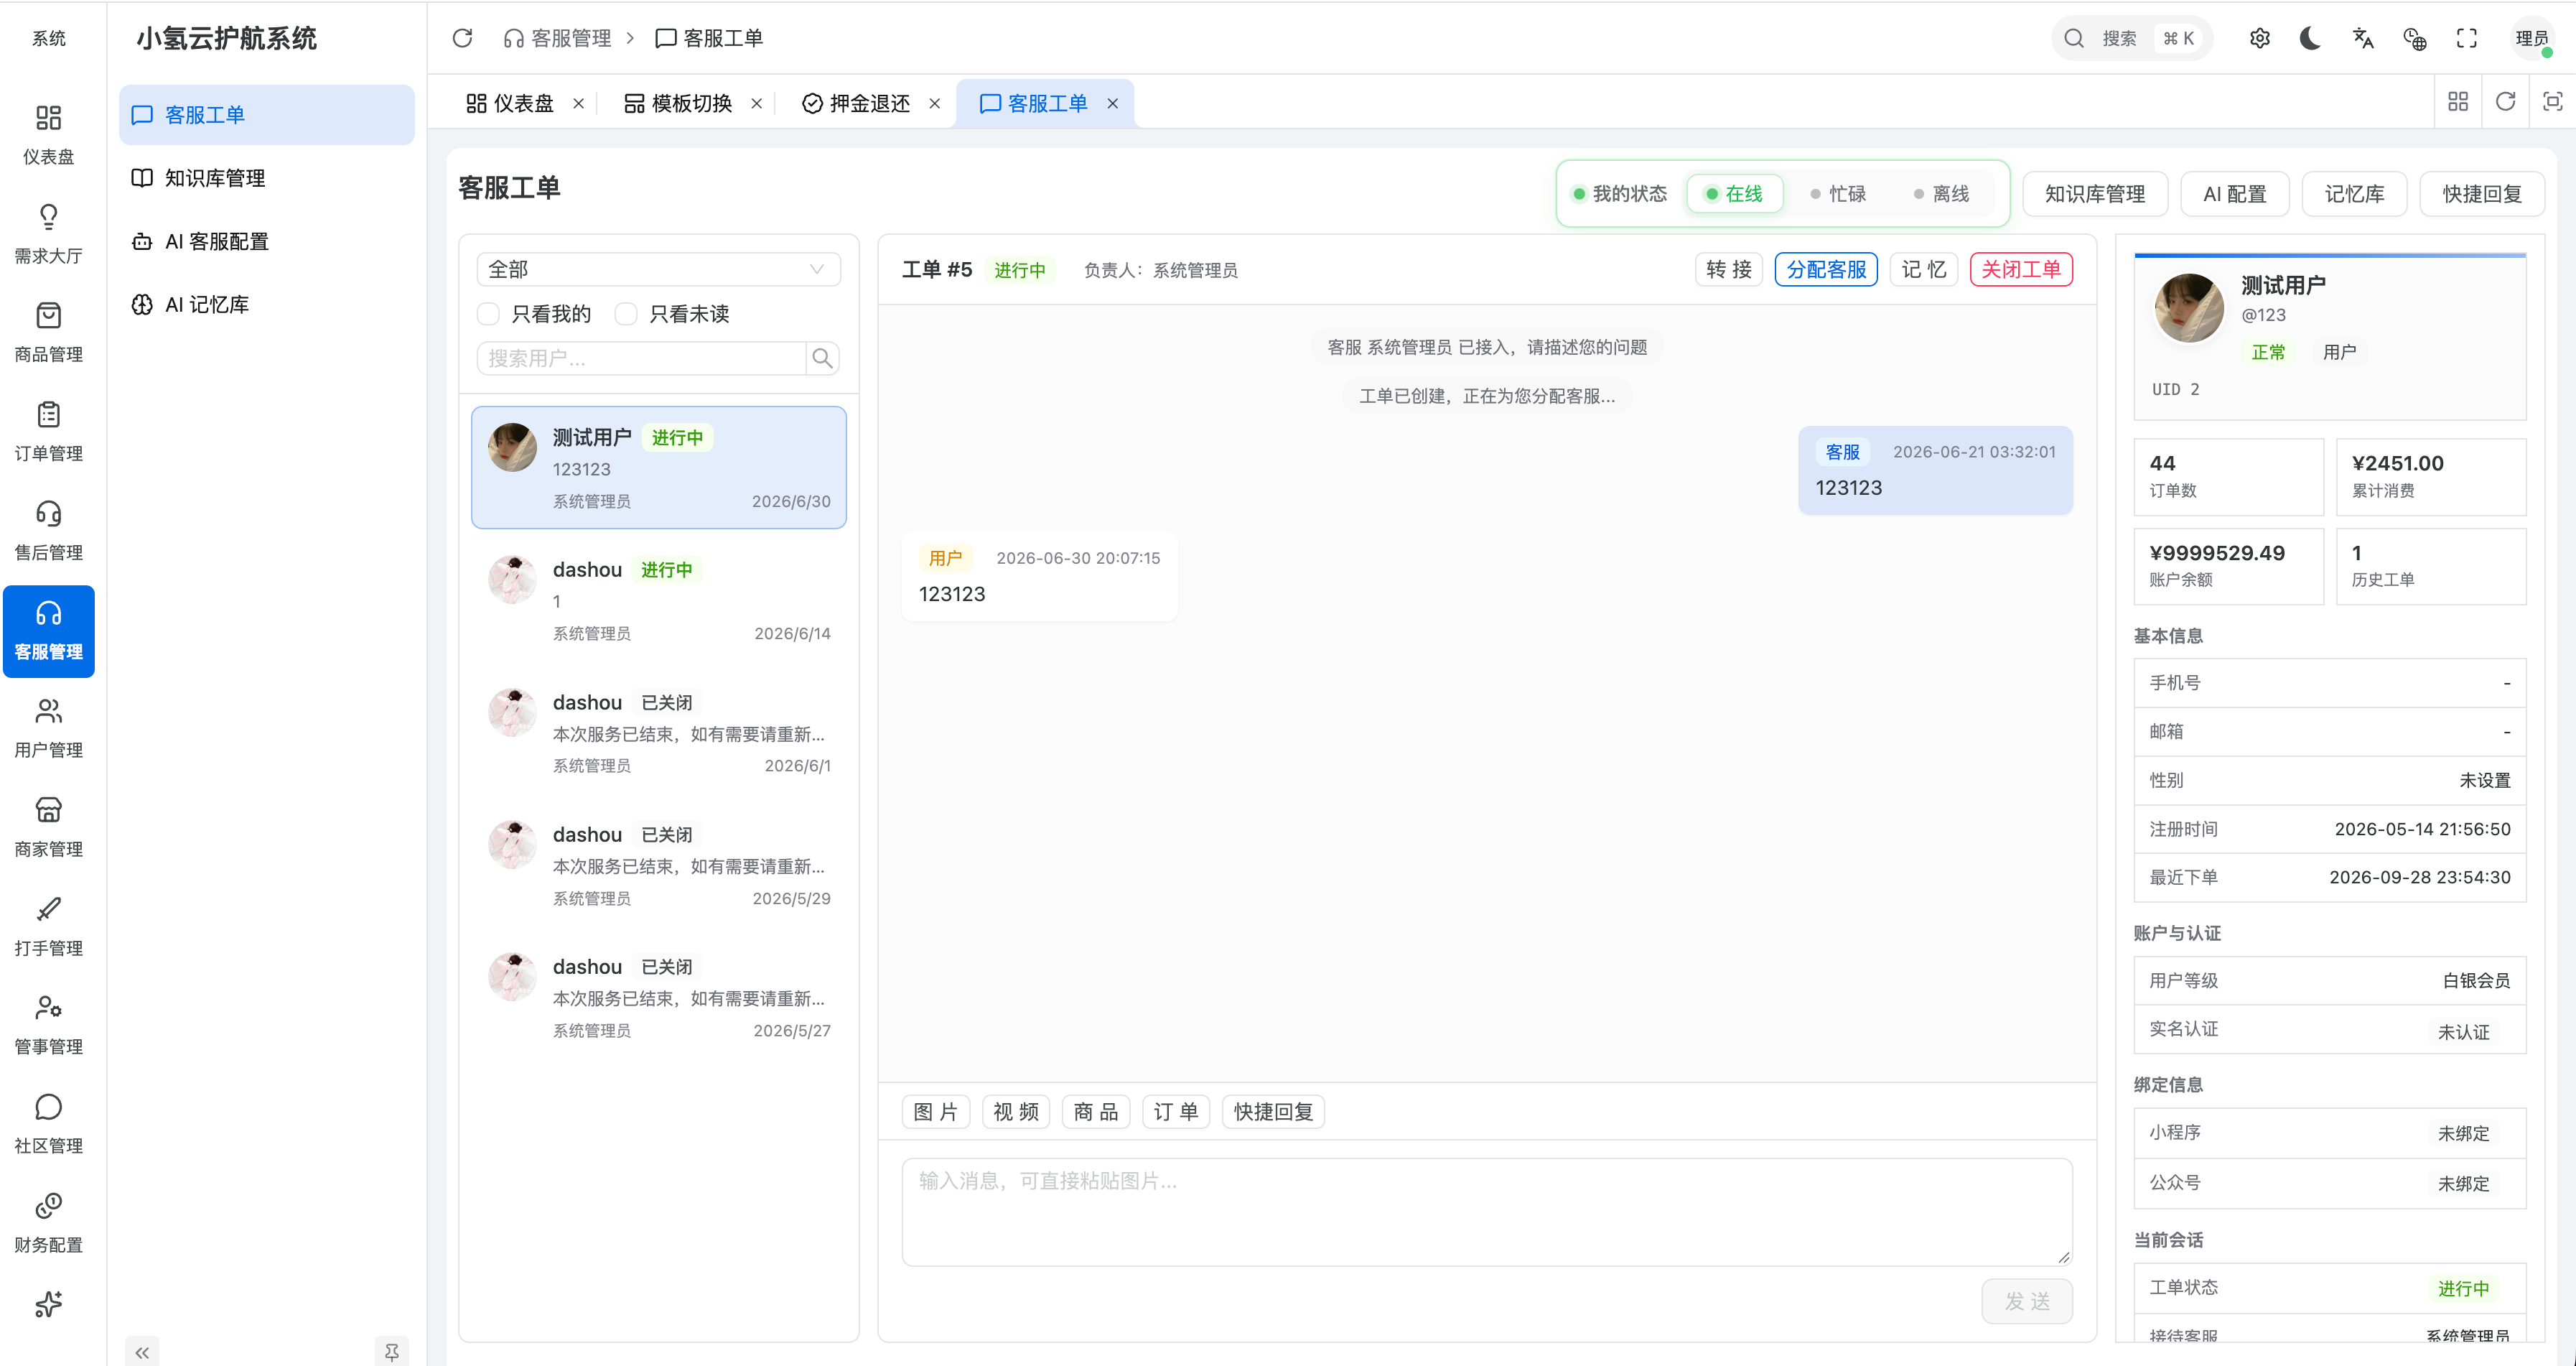The image size is (2576, 1366).
Task: Switch to the 押金退还 tab
Action: [857, 103]
